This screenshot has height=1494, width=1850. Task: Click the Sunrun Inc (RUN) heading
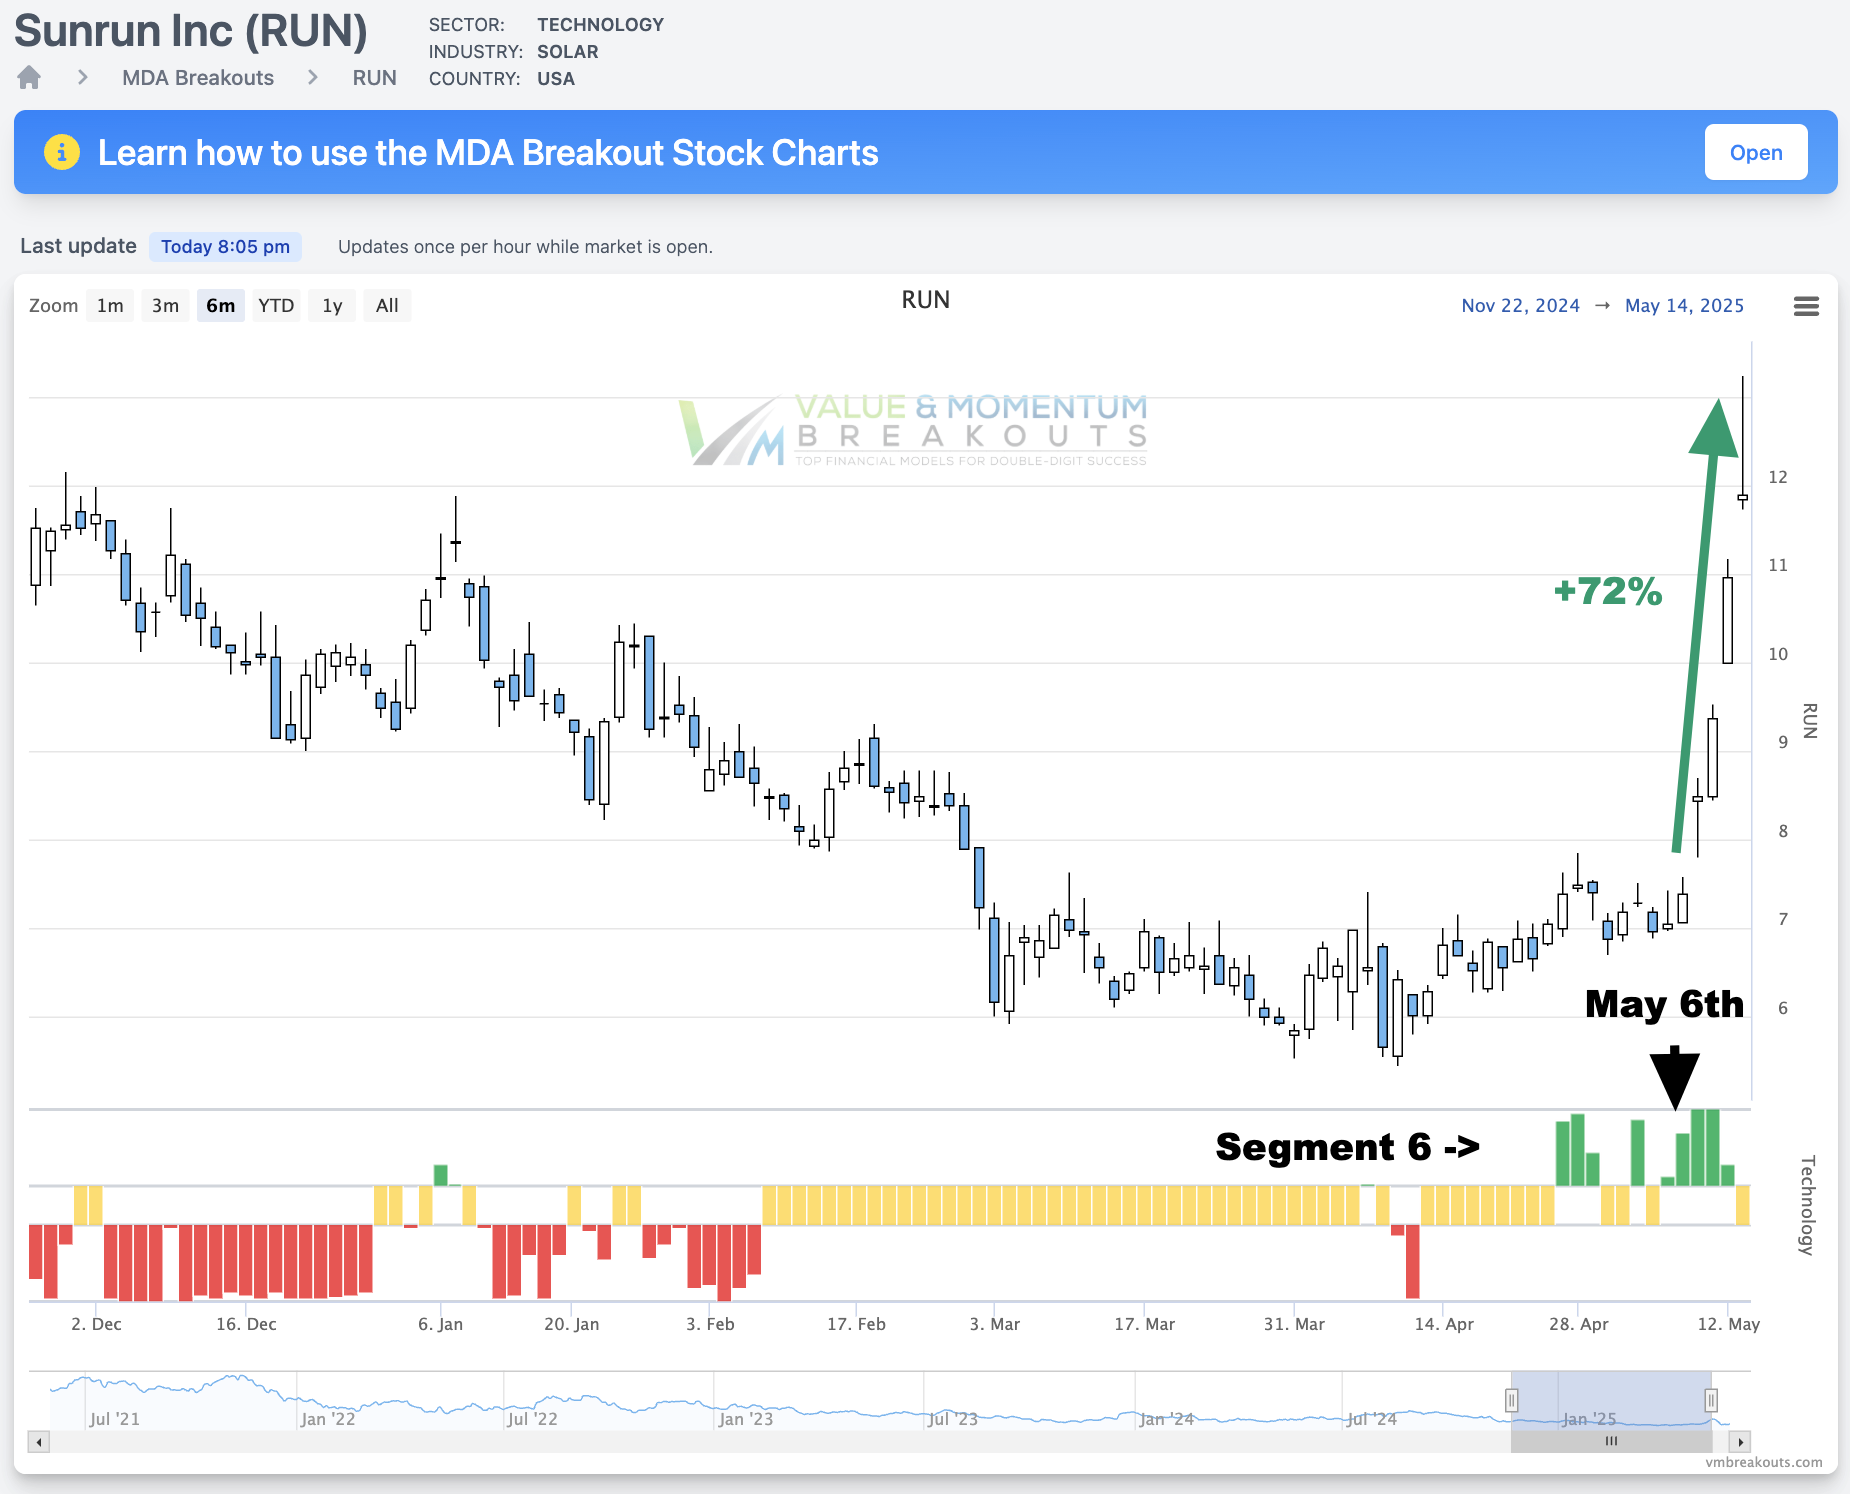(x=191, y=31)
